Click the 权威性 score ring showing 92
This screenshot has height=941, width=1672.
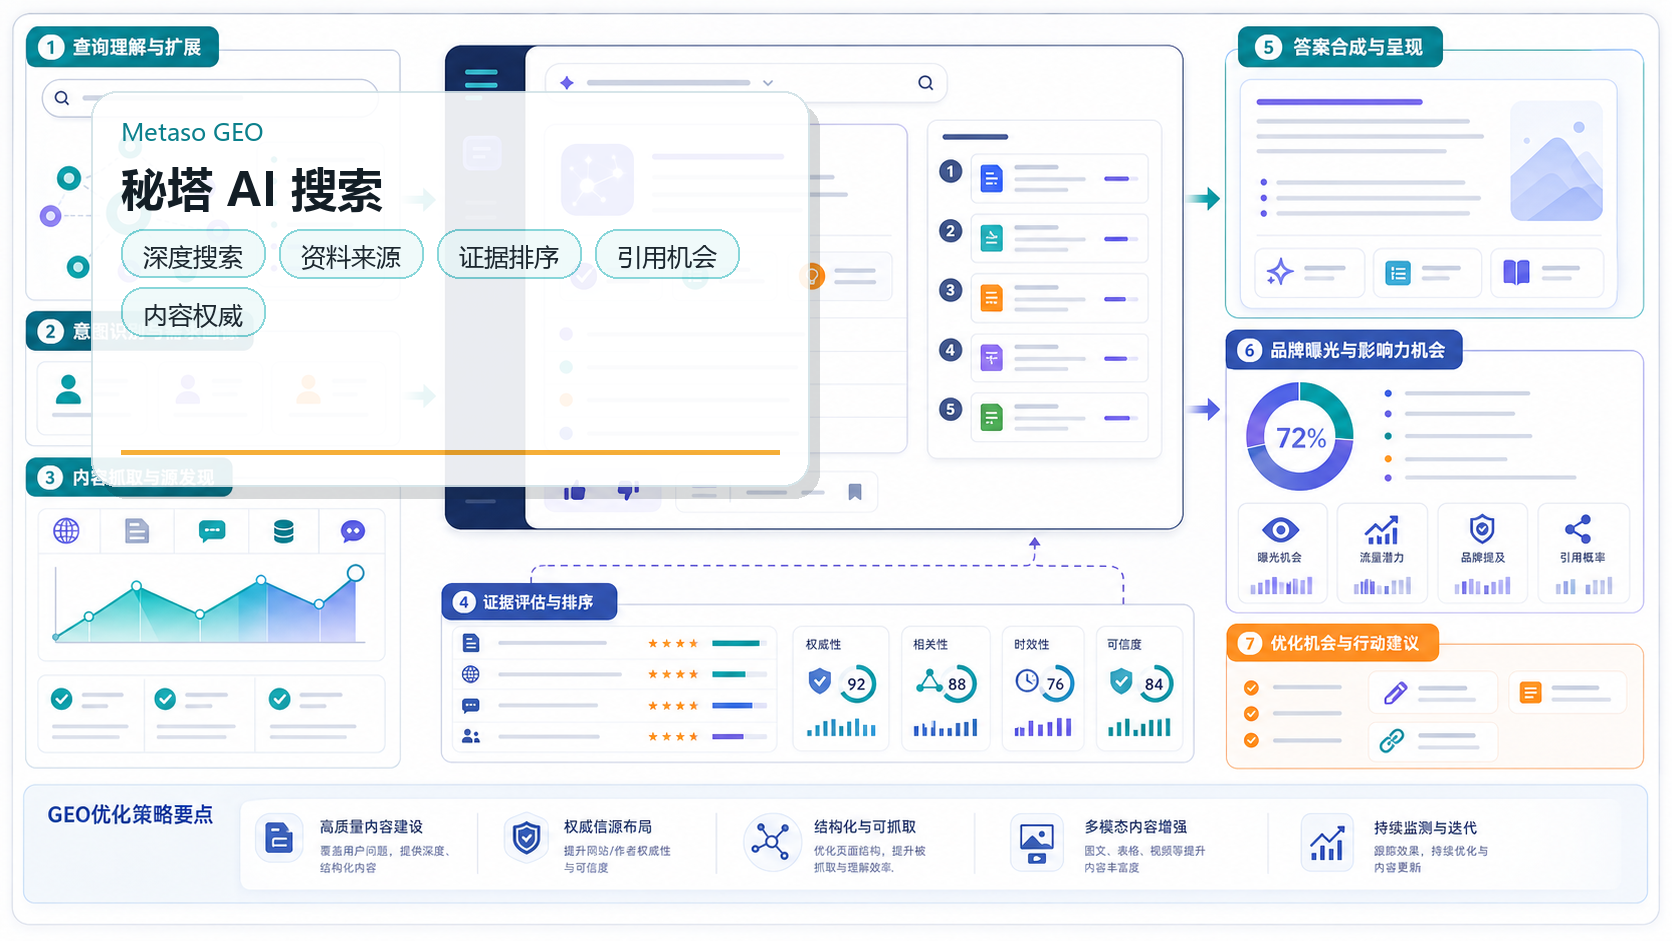pos(856,684)
